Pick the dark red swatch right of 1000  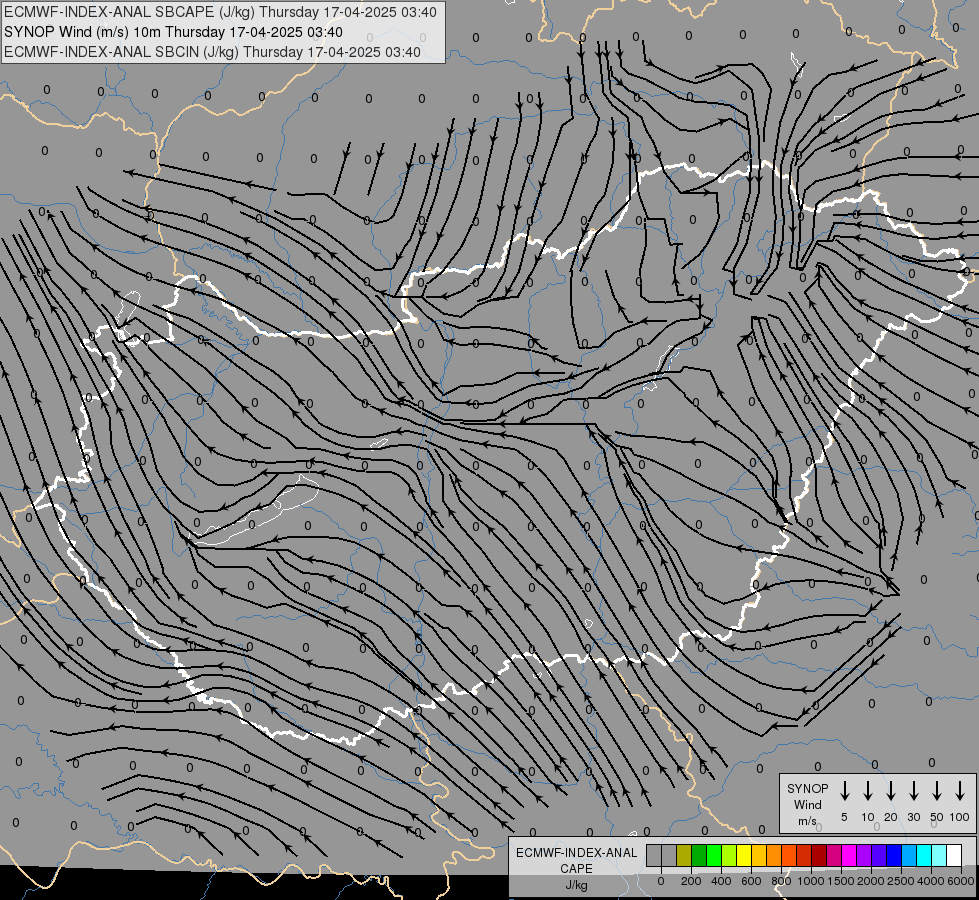819,855
